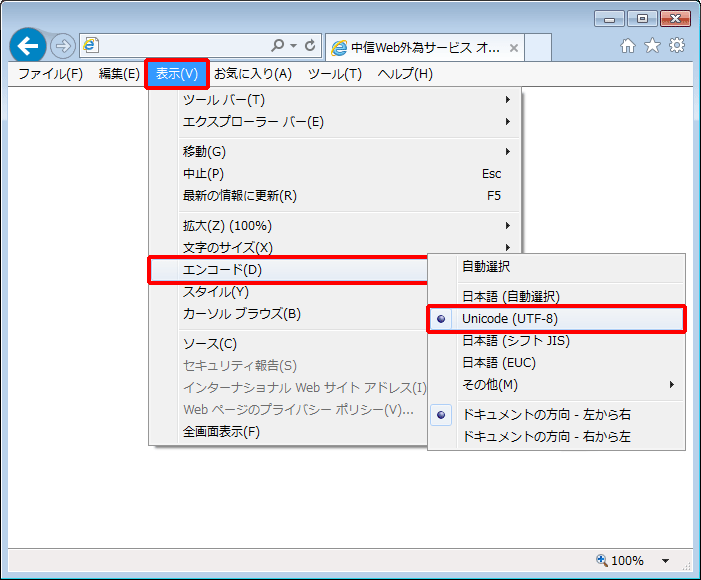Open Tools with the gear icon
Image resolution: width=701 pixels, height=580 pixels.
click(677, 45)
